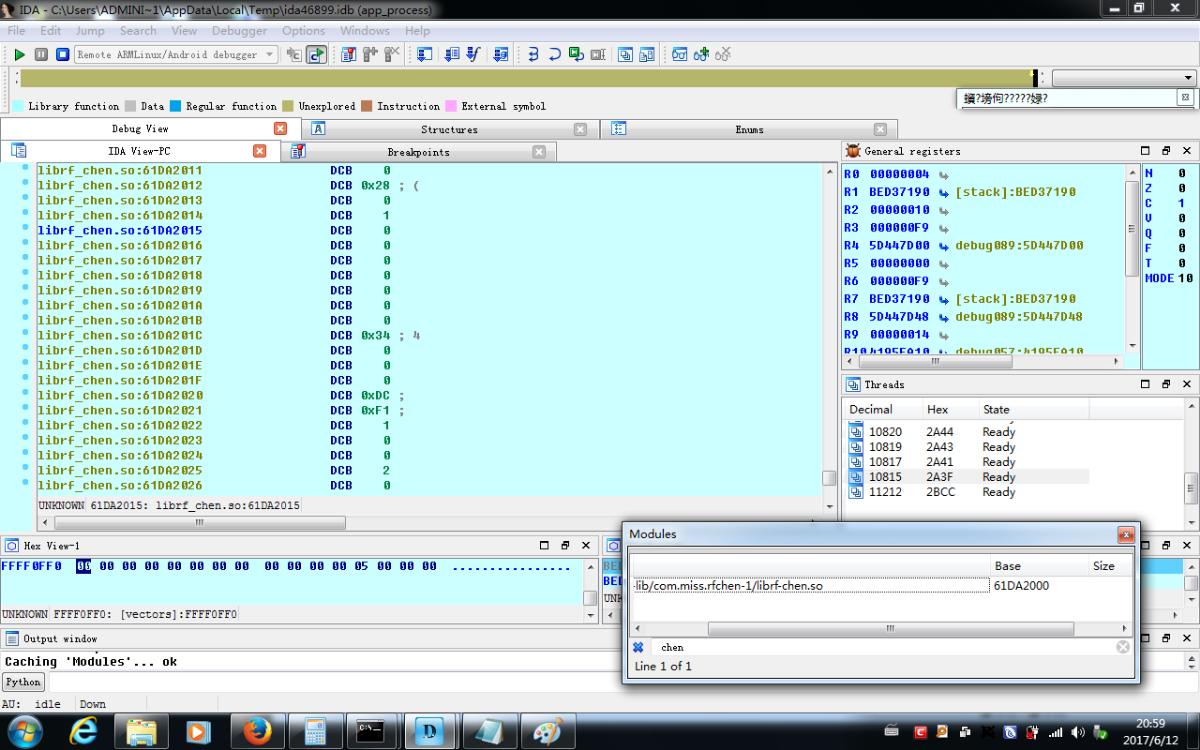Switch to the Structures tab
Screen dimensions: 1200x750
click(x=449, y=129)
